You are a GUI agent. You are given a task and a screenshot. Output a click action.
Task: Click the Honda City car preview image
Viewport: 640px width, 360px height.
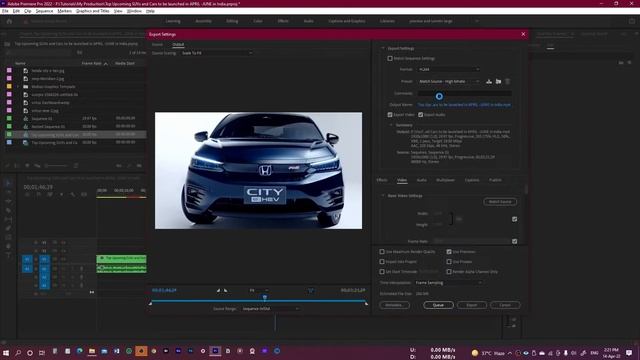point(258,171)
